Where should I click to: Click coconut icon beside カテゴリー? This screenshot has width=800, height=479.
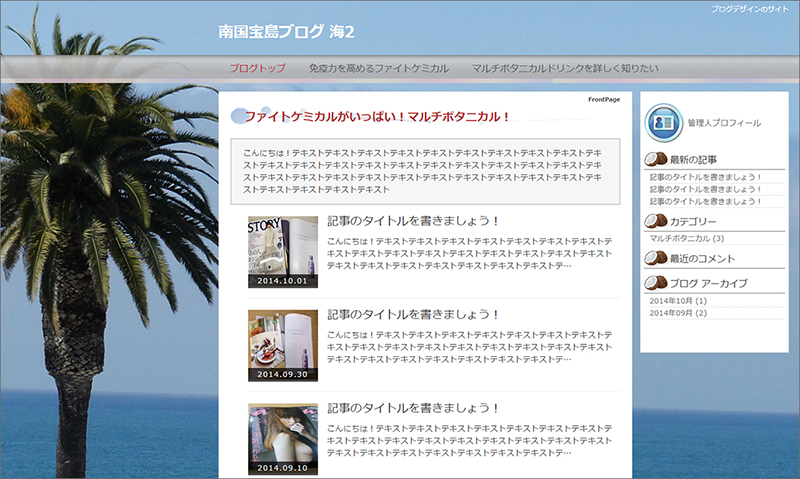click(x=656, y=222)
